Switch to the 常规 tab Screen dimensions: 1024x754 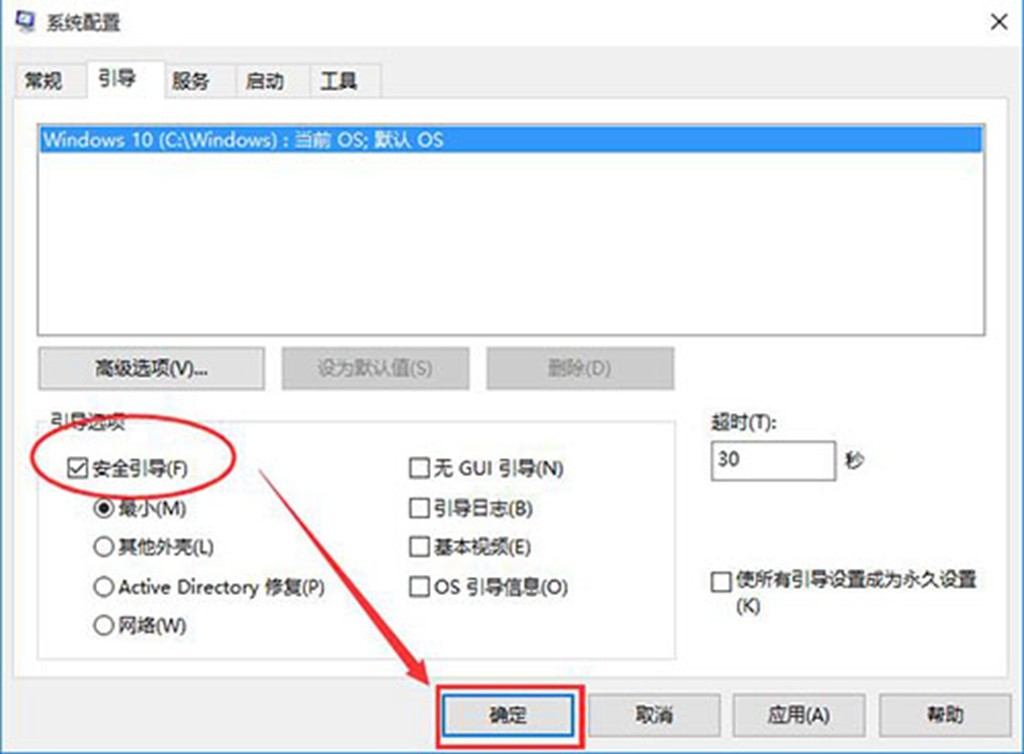(x=44, y=81)
